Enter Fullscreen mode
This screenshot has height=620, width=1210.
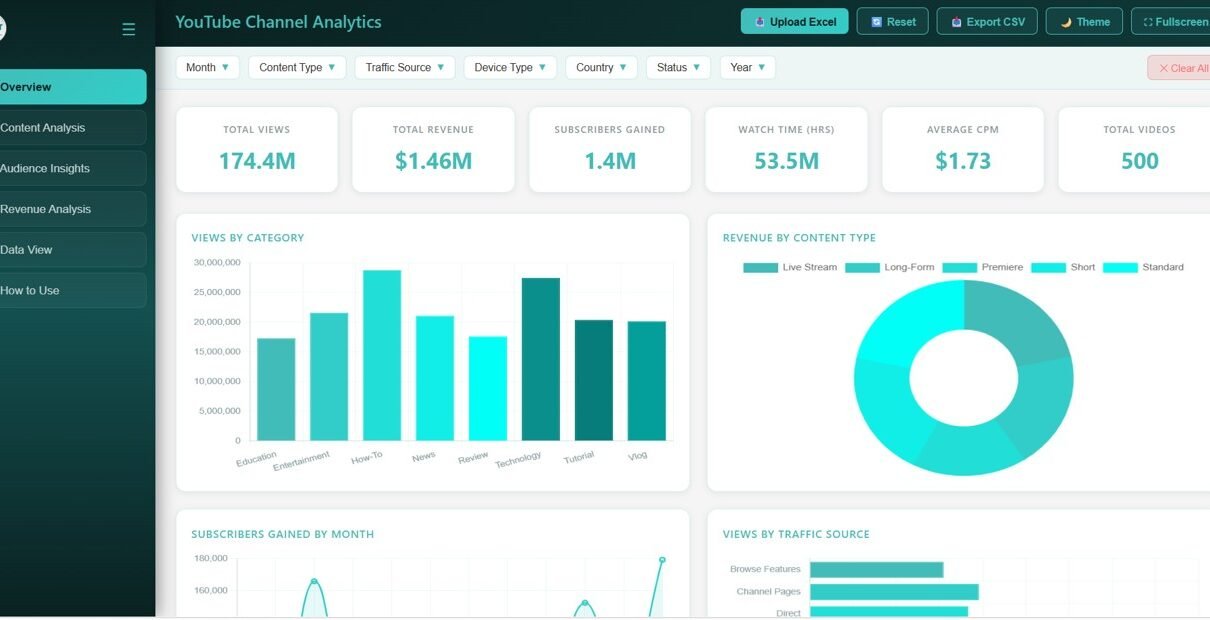pos(1174,21)
